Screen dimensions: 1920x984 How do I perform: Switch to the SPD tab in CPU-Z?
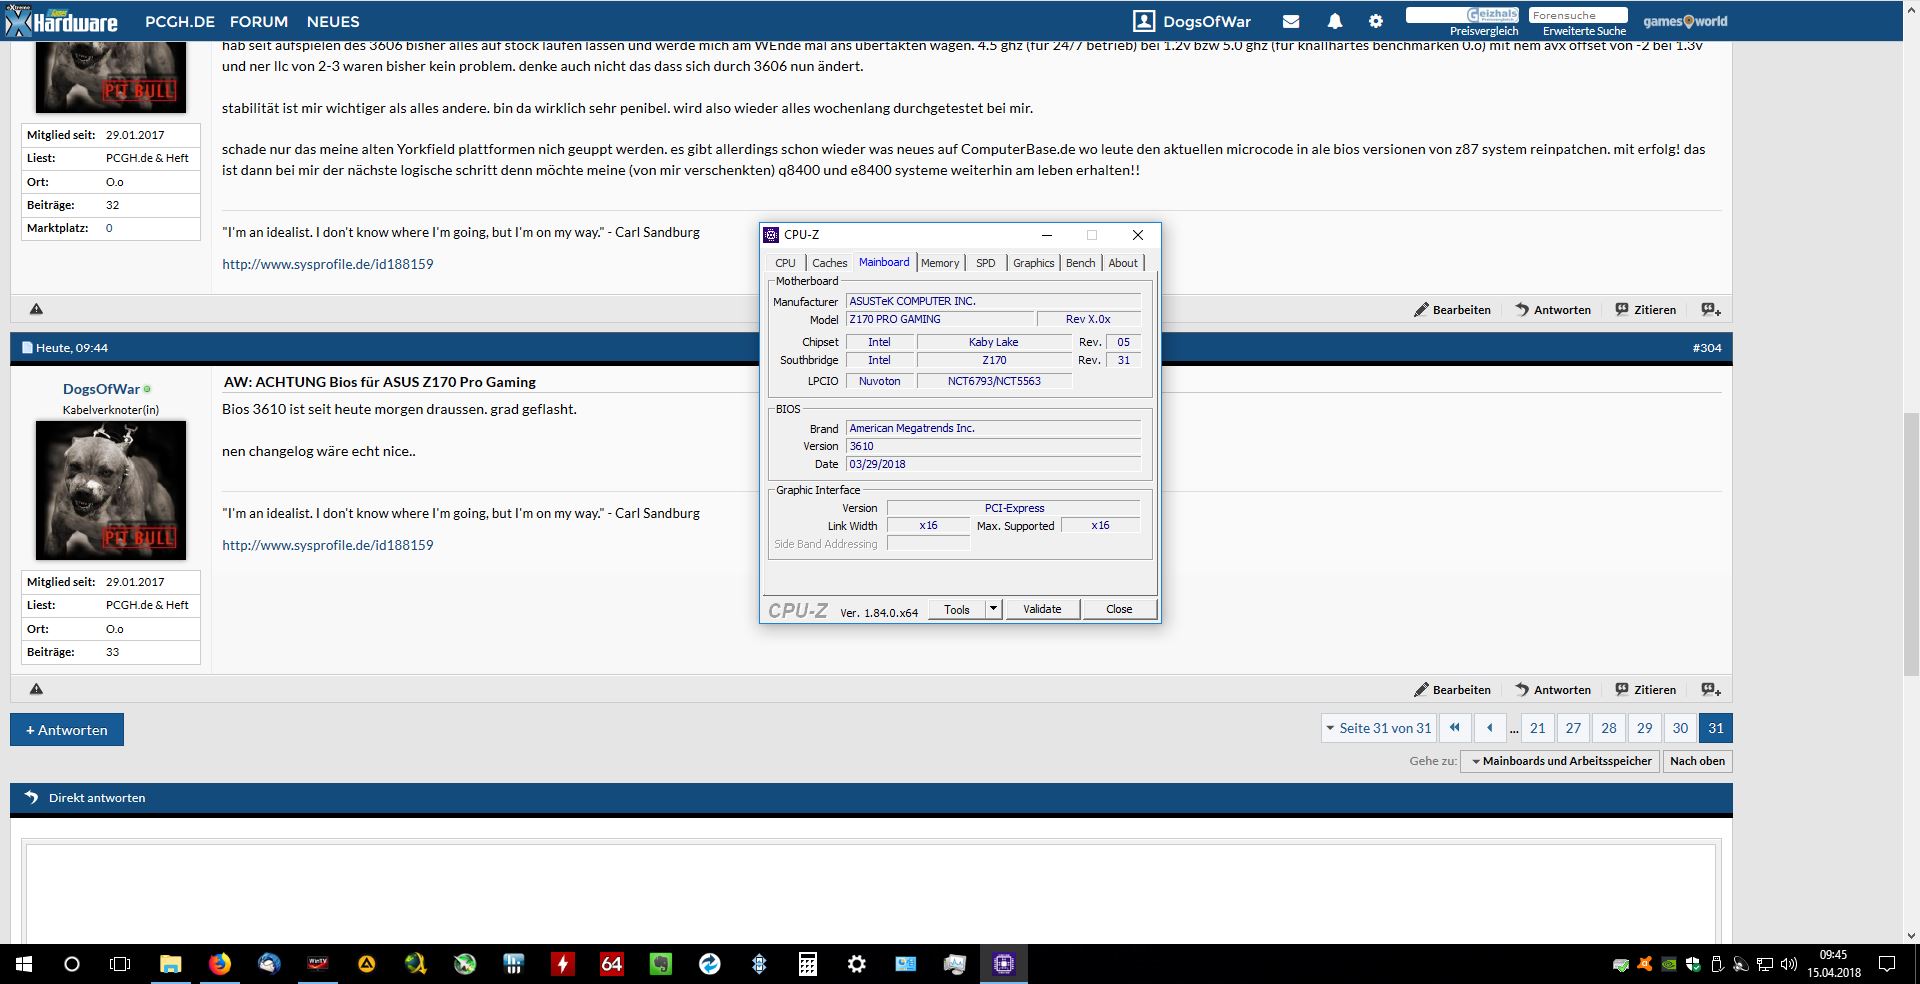[986, 263]
